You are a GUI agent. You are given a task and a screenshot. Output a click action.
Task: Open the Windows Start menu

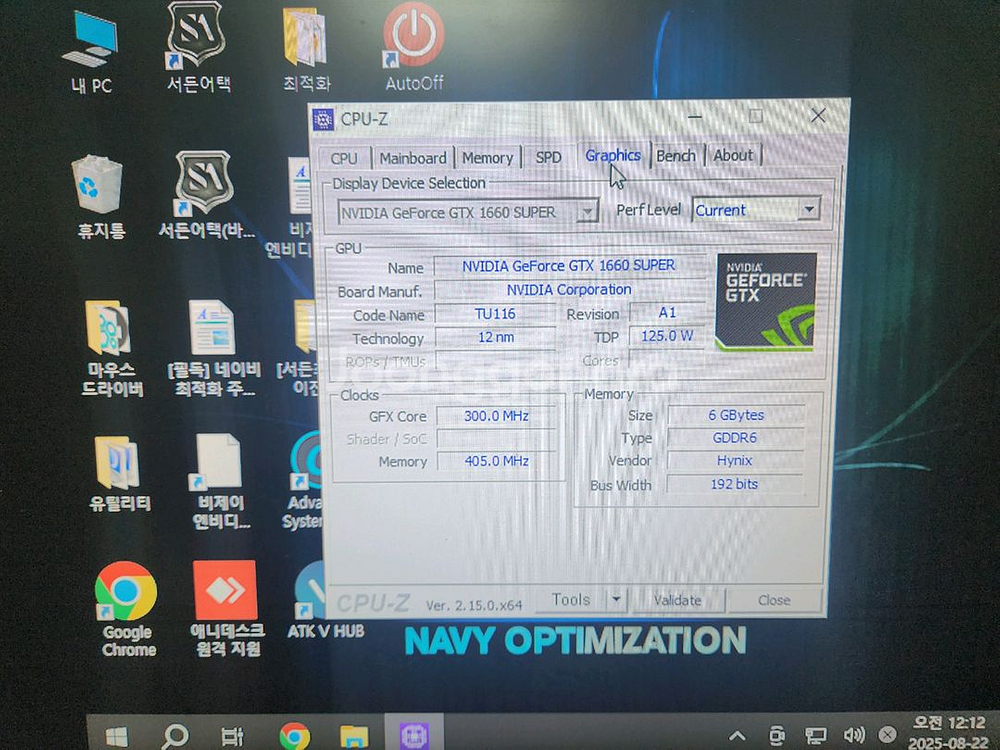tap(116, 737)
